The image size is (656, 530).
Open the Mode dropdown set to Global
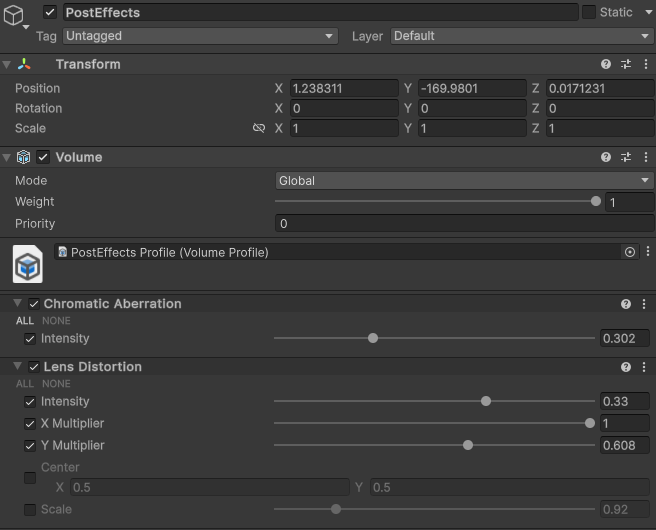(464, 181)
